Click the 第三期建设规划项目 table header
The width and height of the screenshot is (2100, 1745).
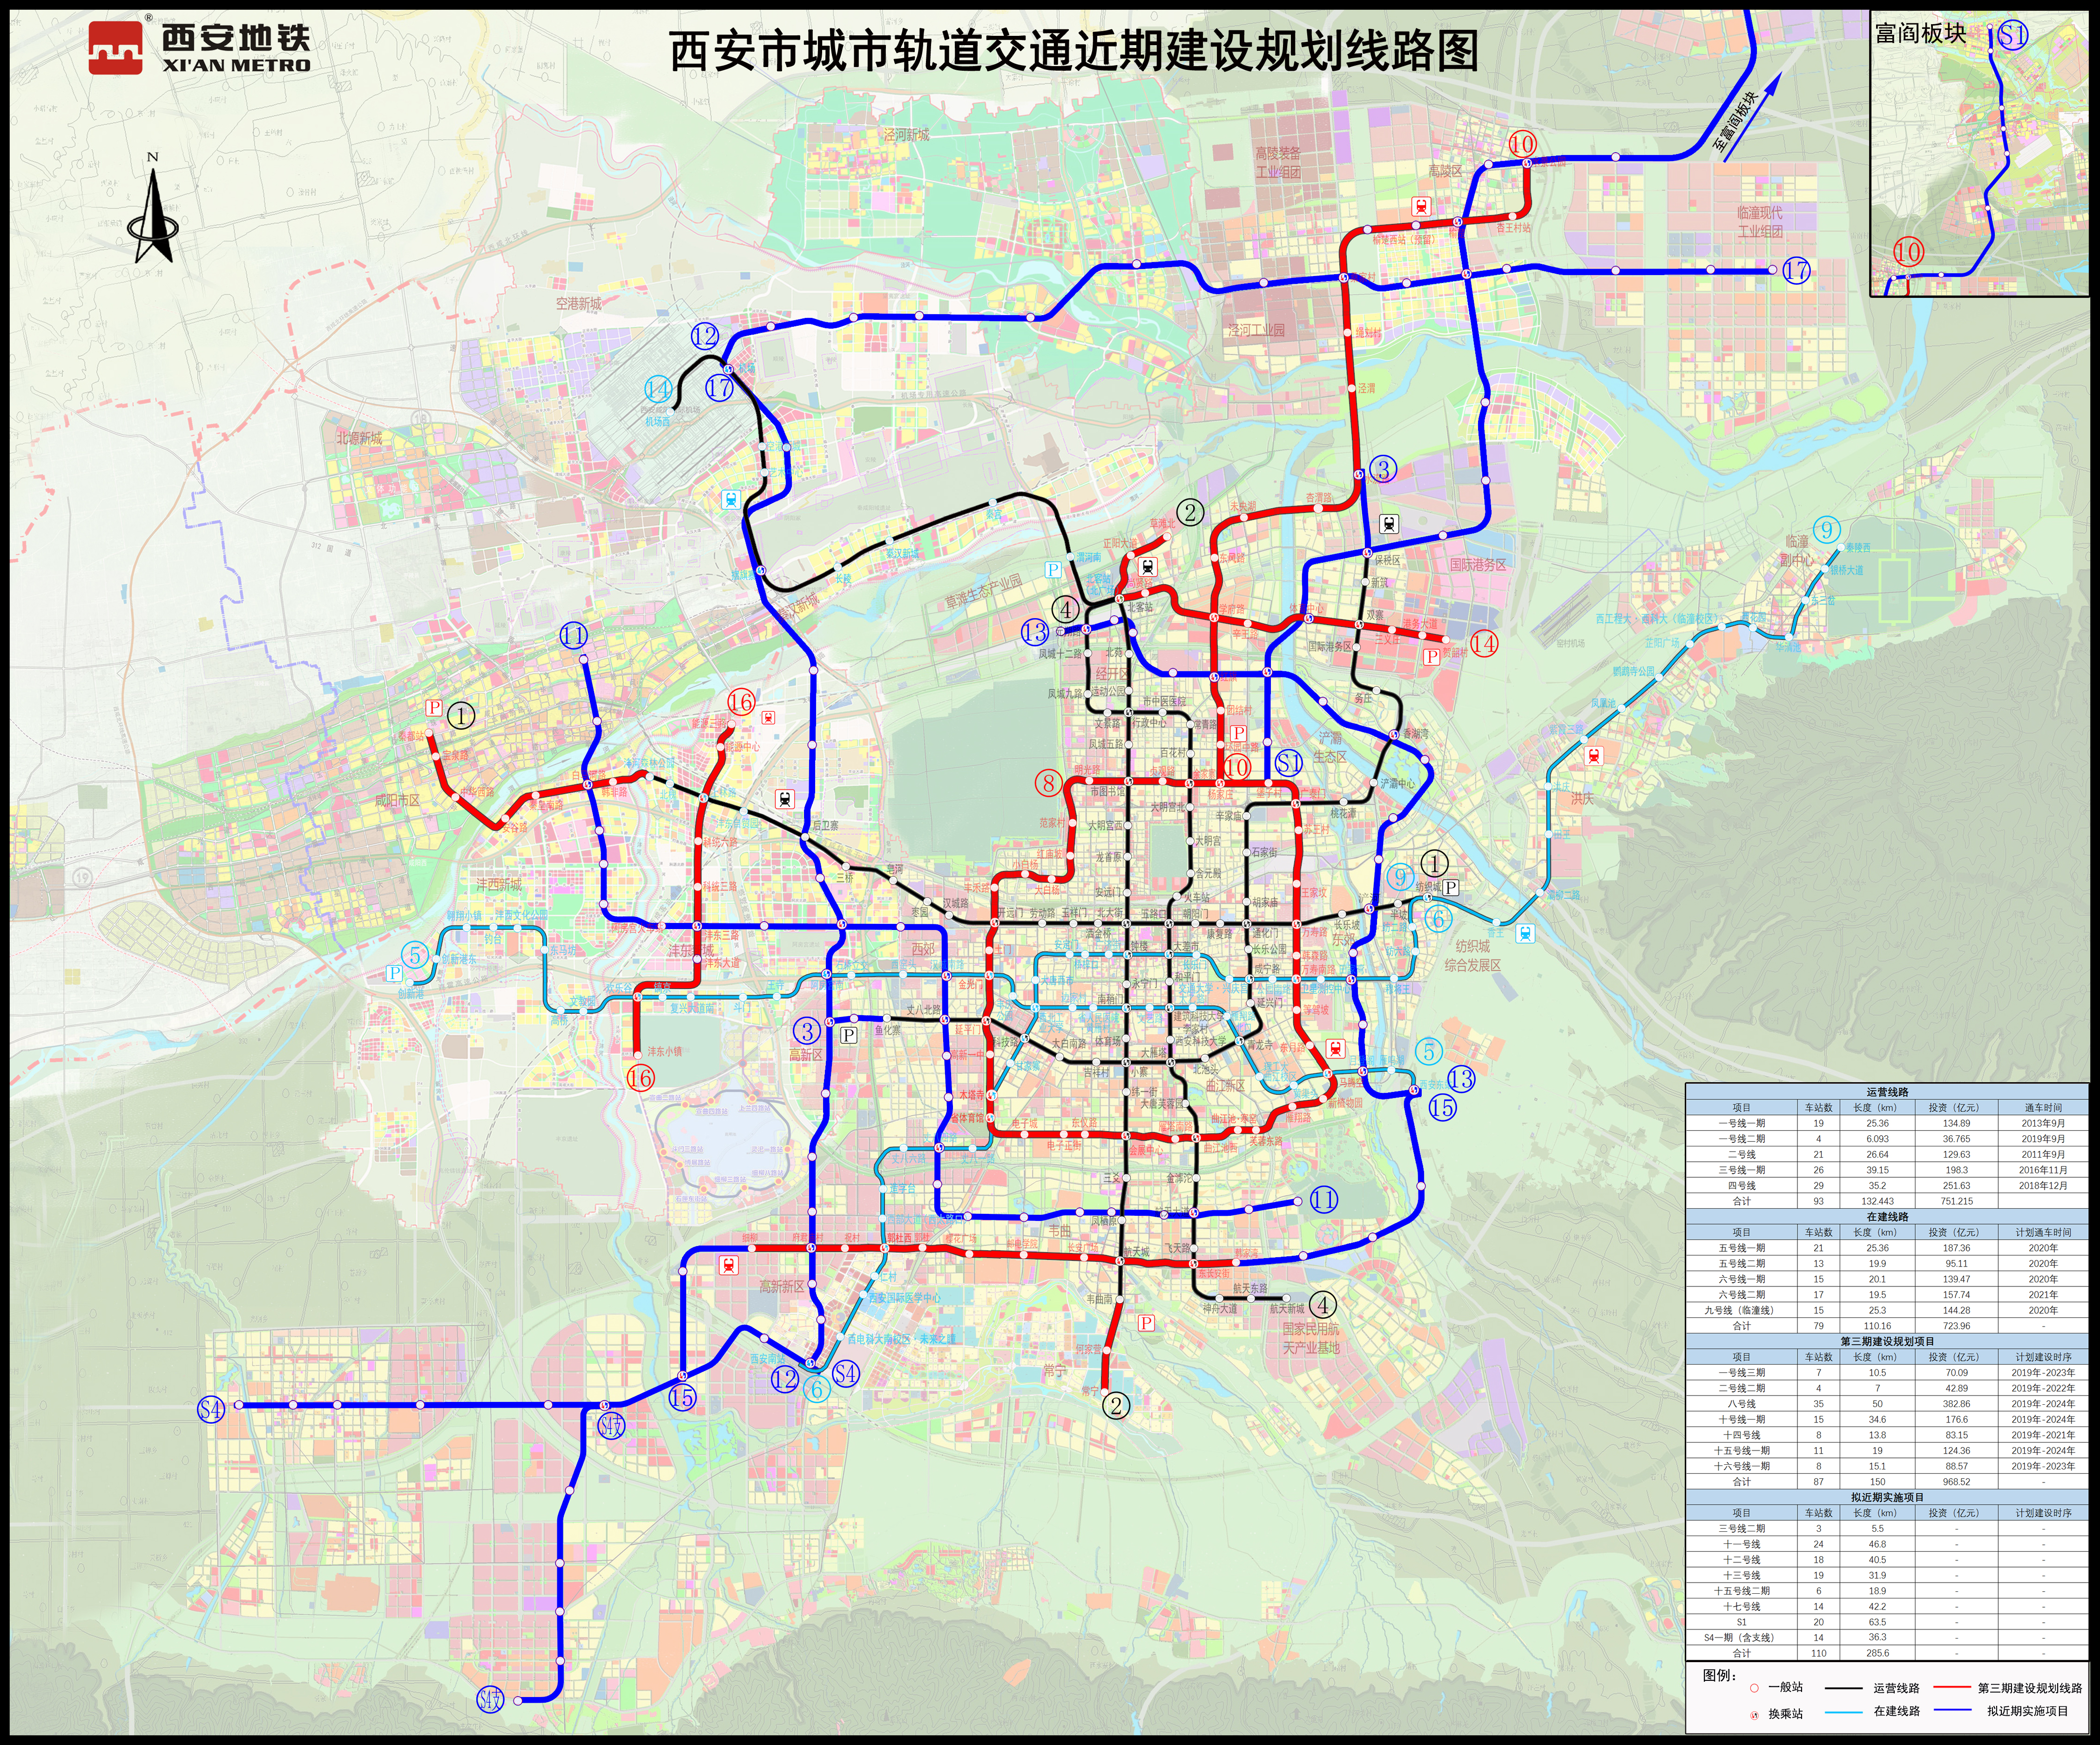1888,1342
